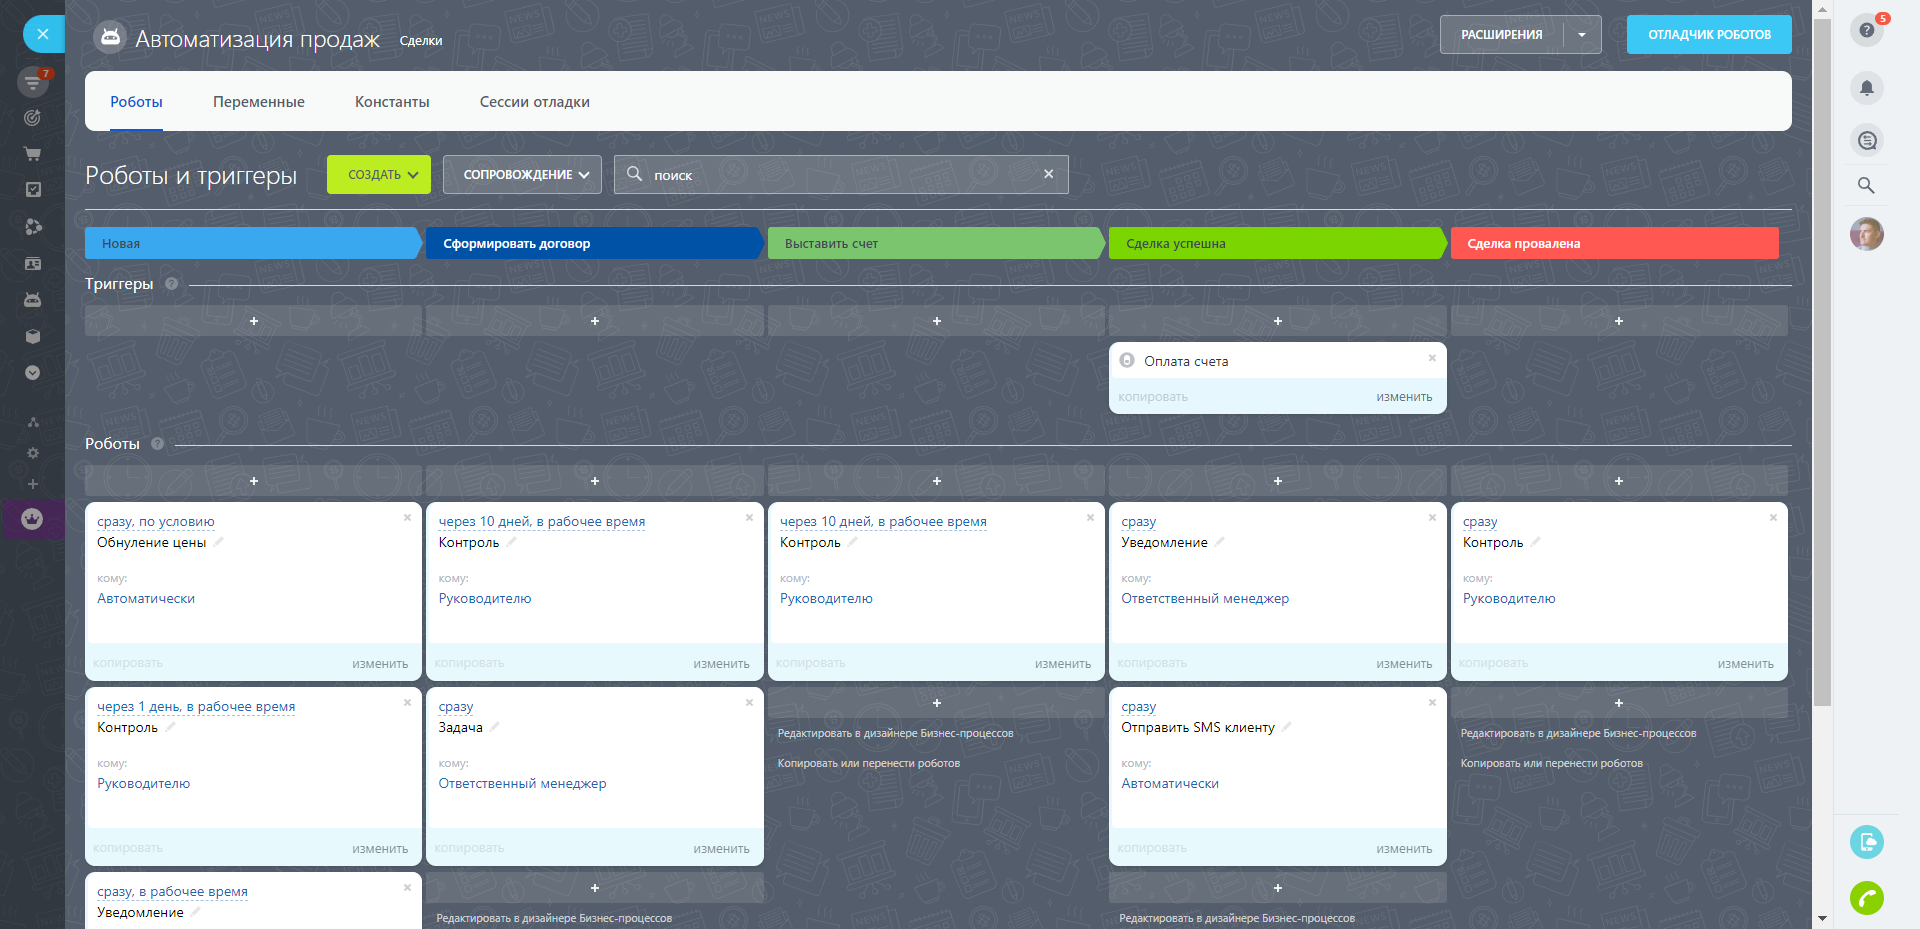1920x929 pixels.
Task: Open settings gear in left sidebar
Action: [x=32, y=453]
